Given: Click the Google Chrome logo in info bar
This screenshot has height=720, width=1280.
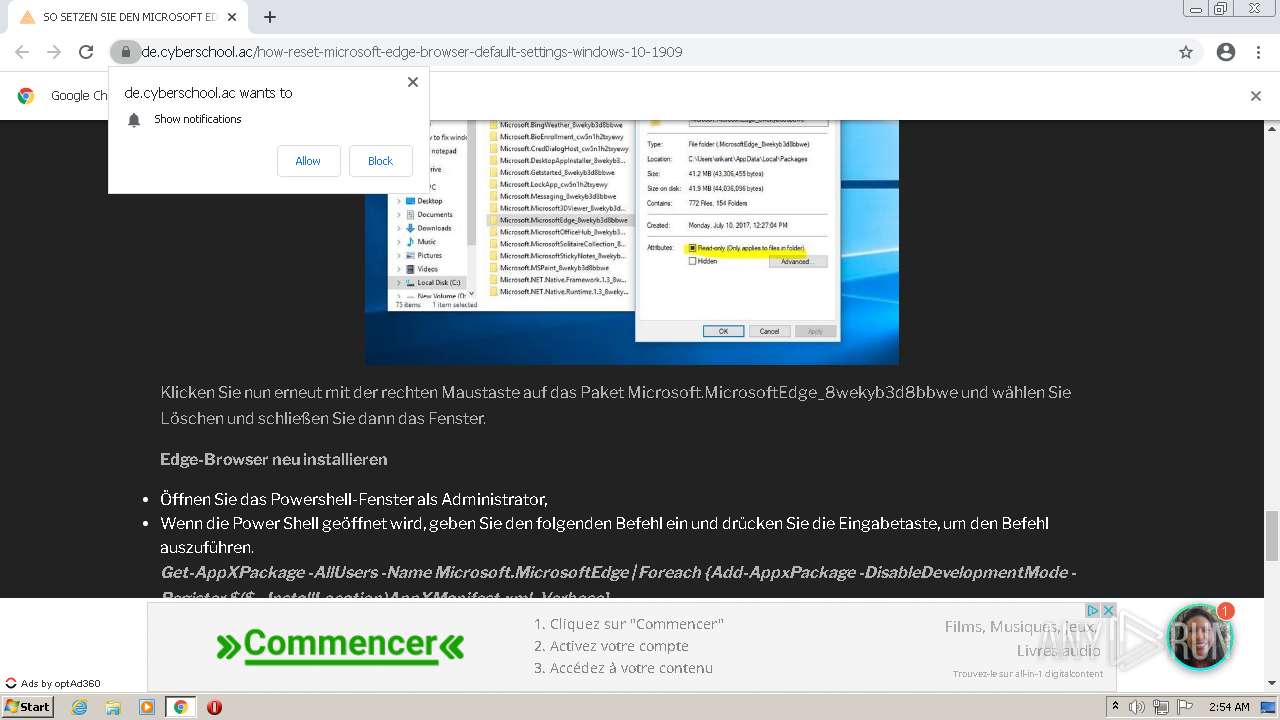Looking at the screenshot, I should pos(26,96).
